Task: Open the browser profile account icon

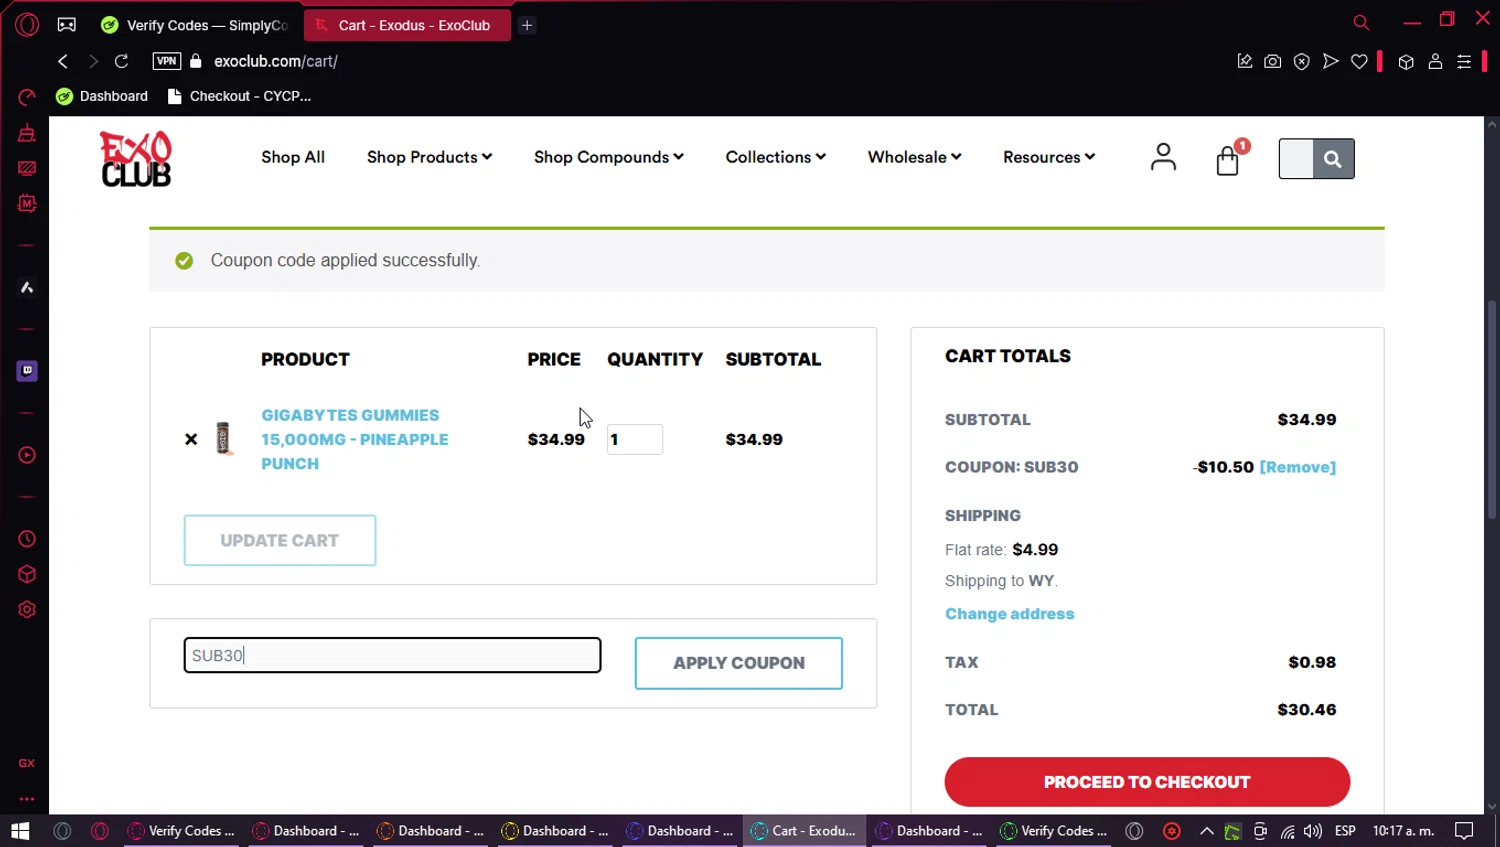Action: coord(1435,61)
